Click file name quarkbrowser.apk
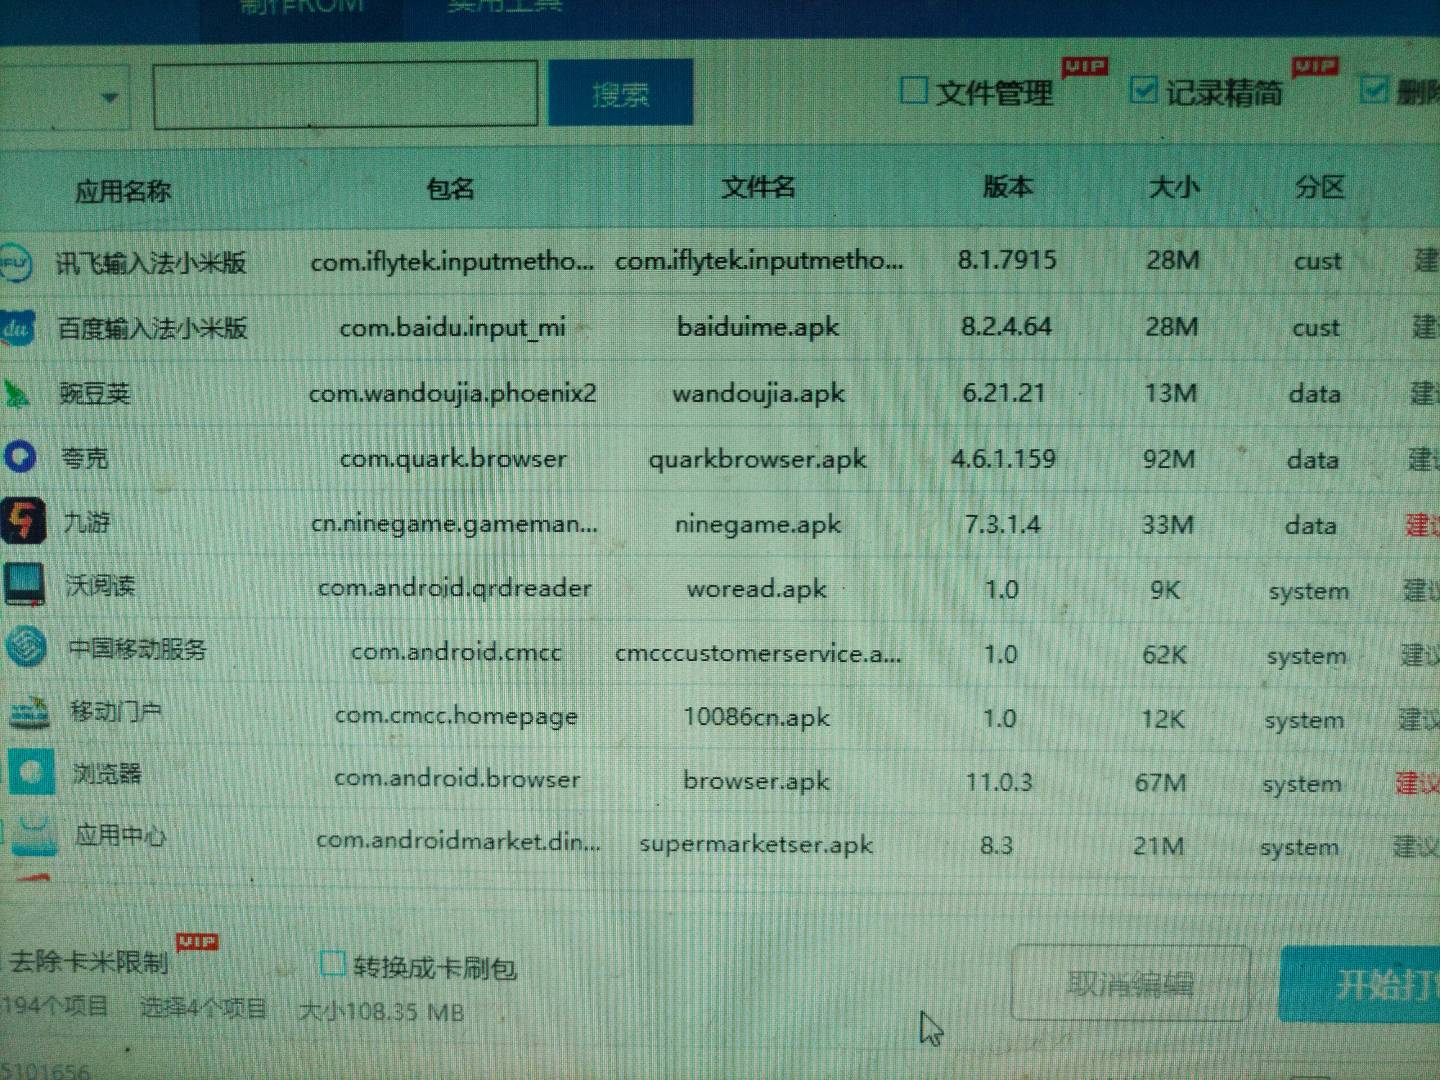 click(x=758, y=459)
